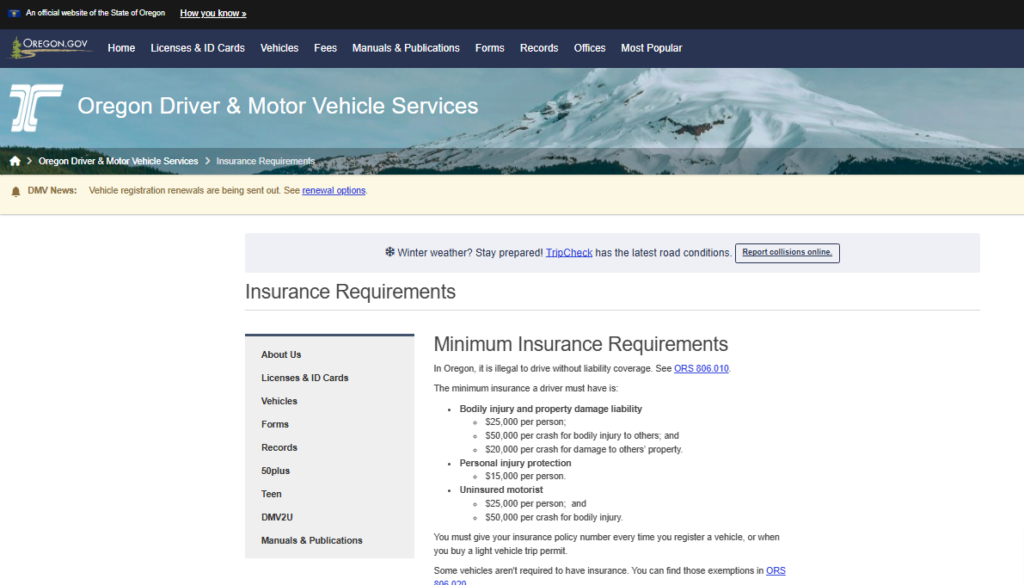Open DMV2U from the sidebar
The height and width of the screenshot is (585, 1024).
coord(277,517)
